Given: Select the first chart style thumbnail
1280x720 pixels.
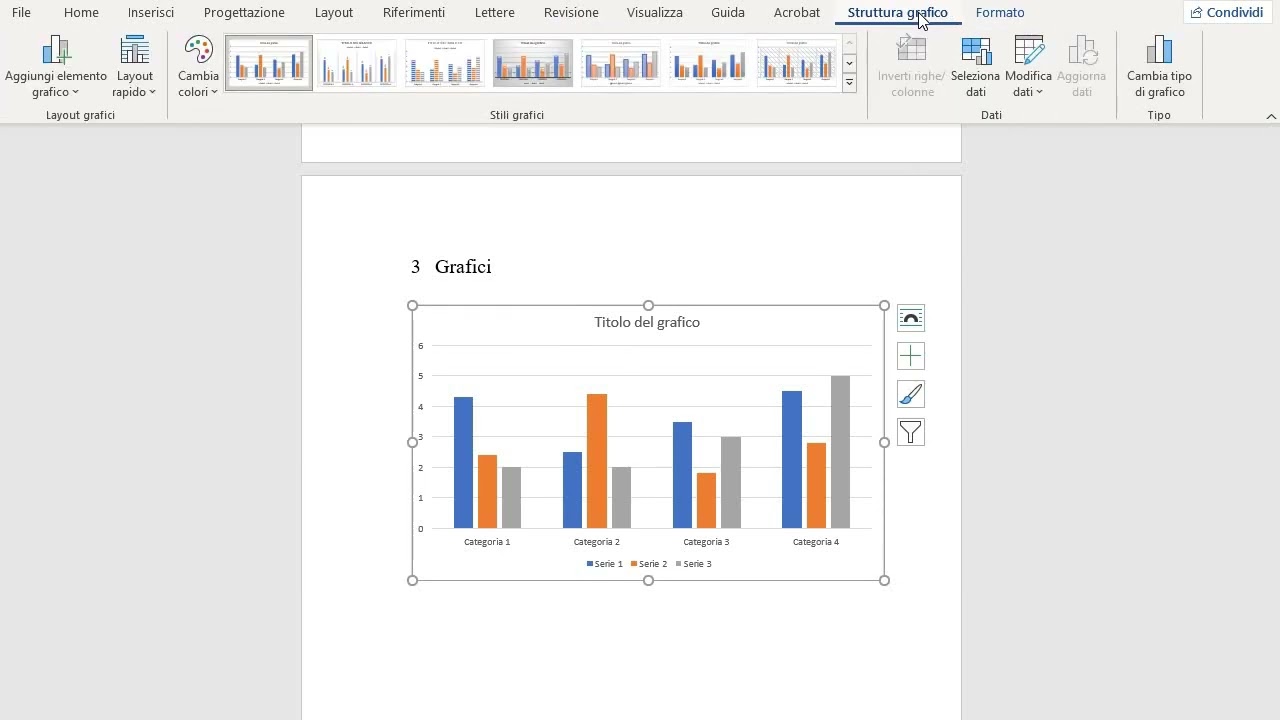Looking at the screenshot, I should tap(269, 63).
